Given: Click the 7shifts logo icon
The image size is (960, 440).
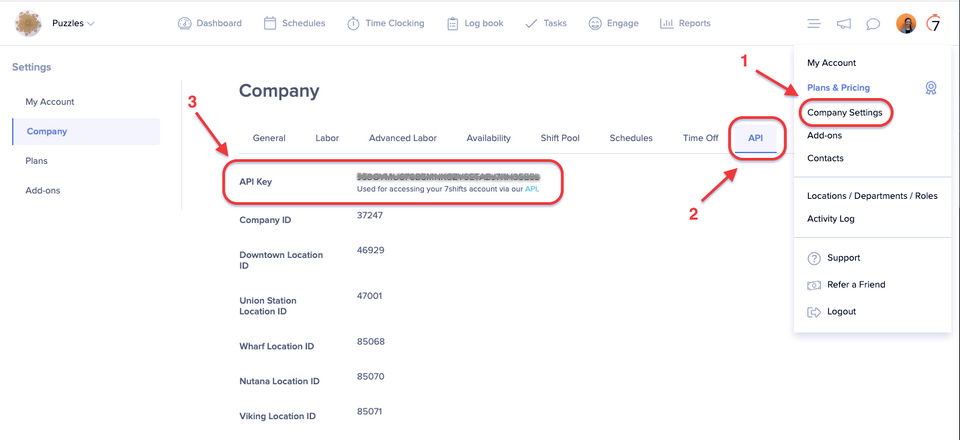Looking at the screenshot, I should click(933, 24).
